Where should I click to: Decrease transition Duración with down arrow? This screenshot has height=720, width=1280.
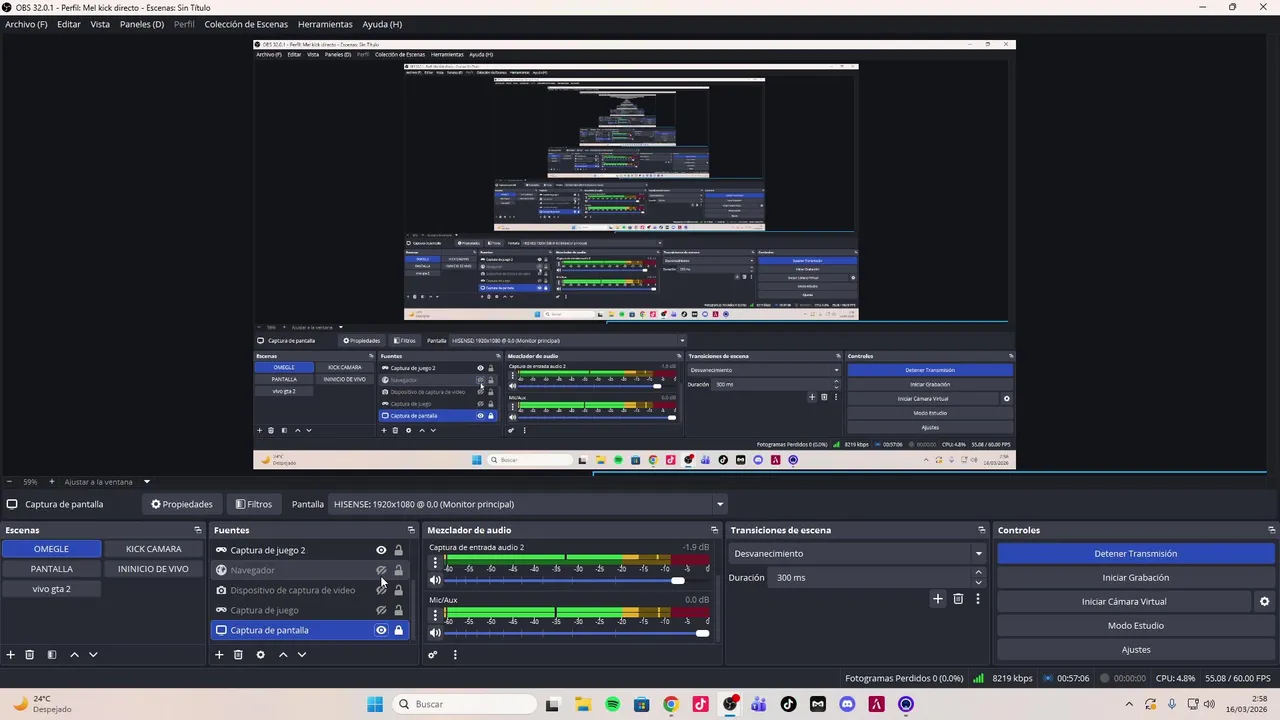coord(978,583)
